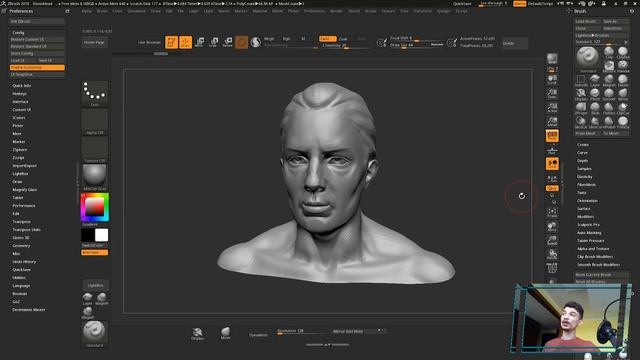The width and height of the screenshot is (640, 360).
Task: Click the Home Page button
Action: pos(94,42)
